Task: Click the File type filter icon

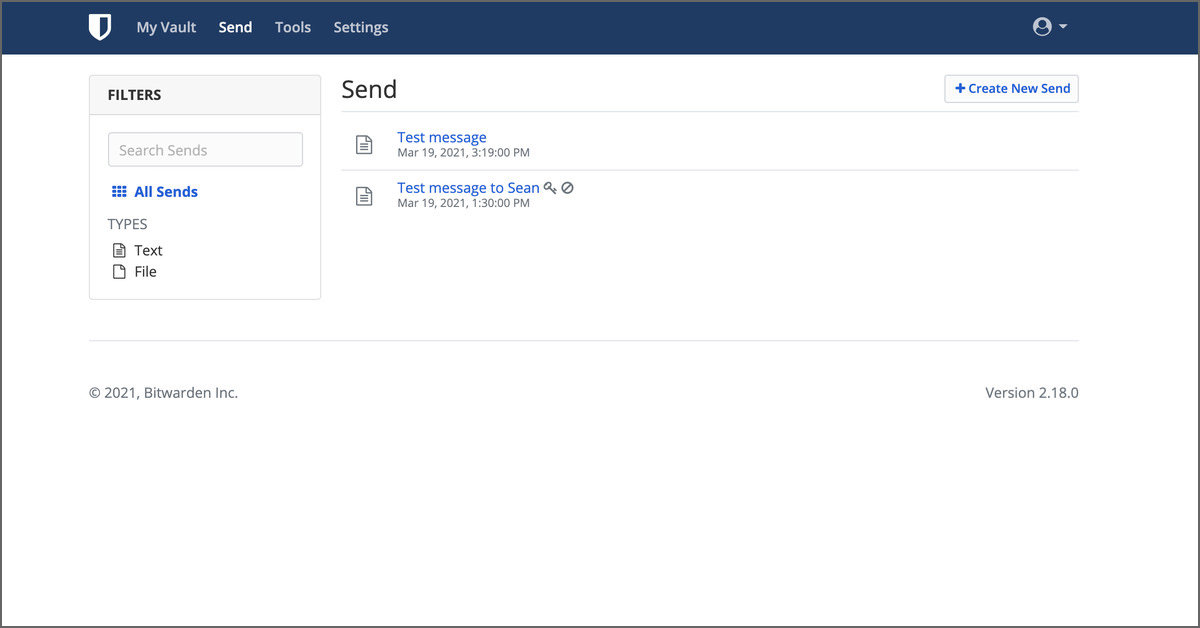Action: pos(119,271)
